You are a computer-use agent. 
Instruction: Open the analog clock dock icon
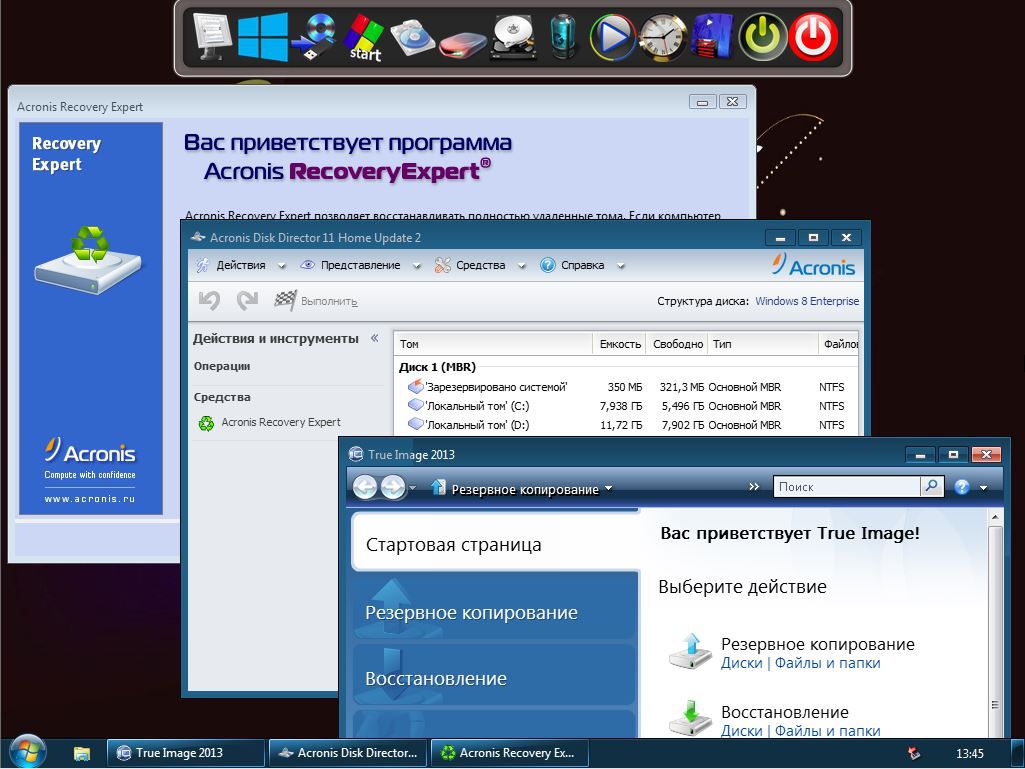[x=662, y=38]
